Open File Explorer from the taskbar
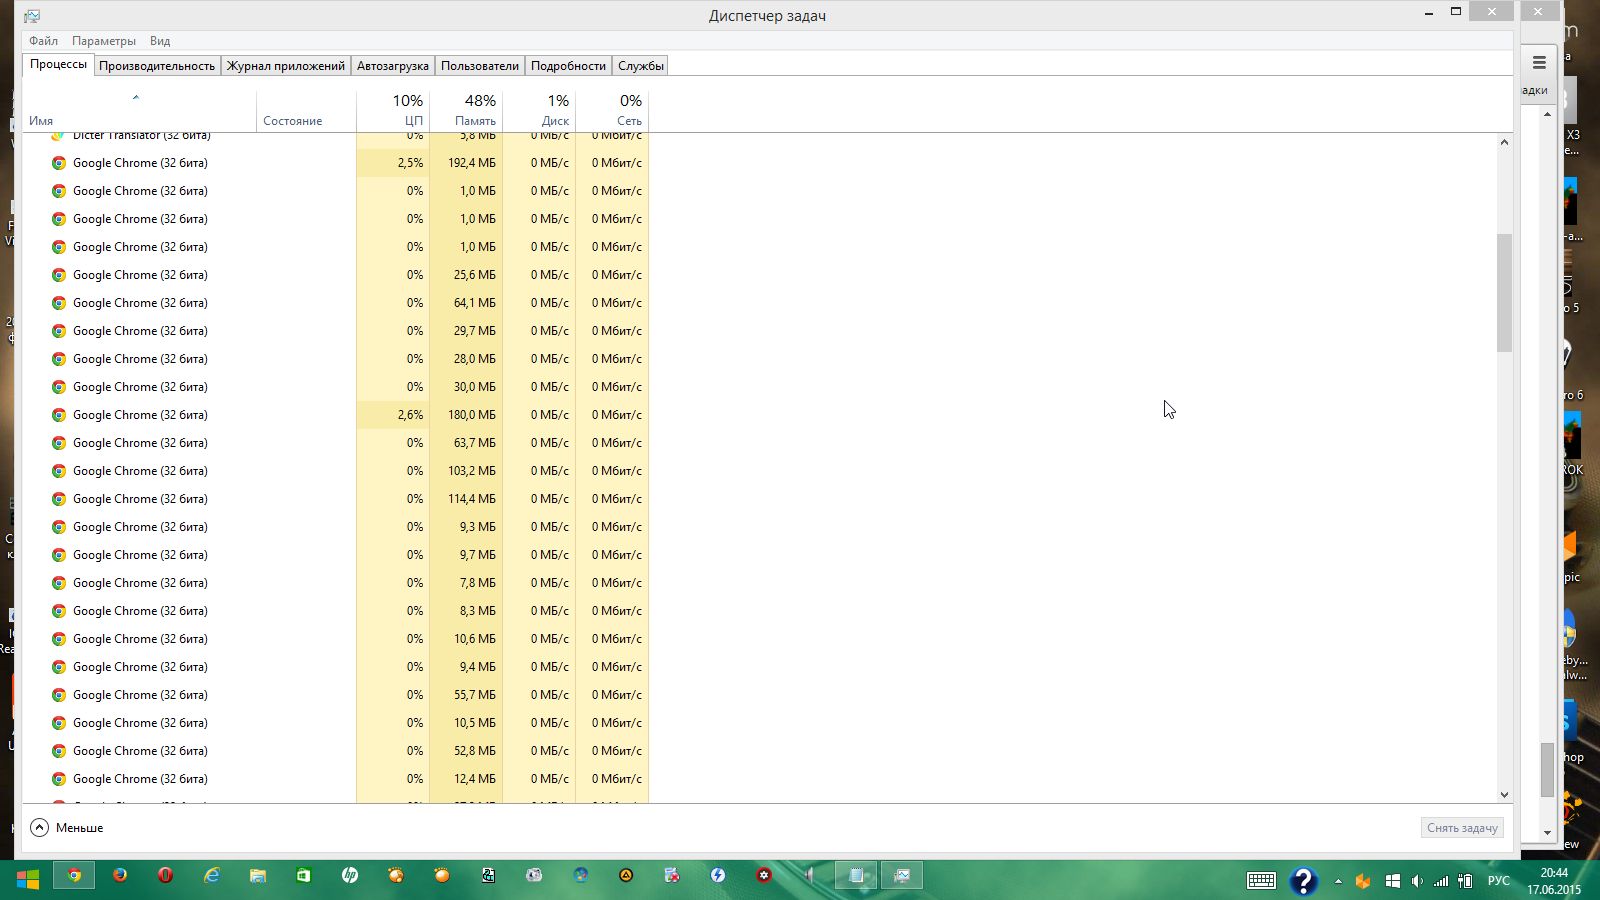The image size is (1600, 900). click(258, 875)
